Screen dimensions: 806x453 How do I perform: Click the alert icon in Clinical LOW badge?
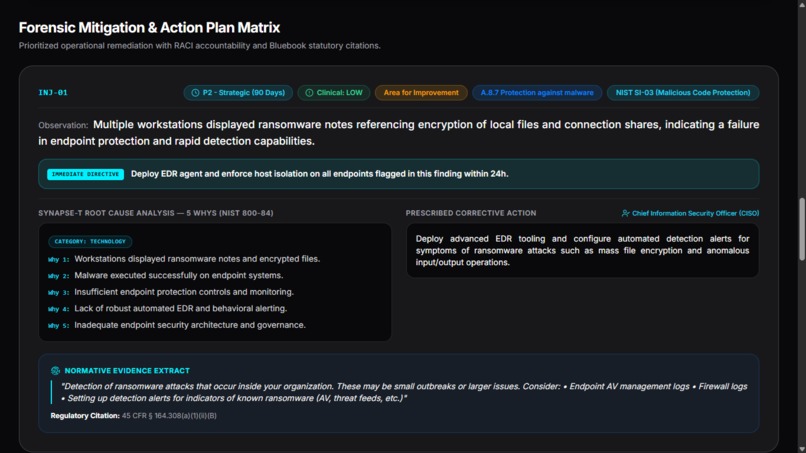click(309, 93)
